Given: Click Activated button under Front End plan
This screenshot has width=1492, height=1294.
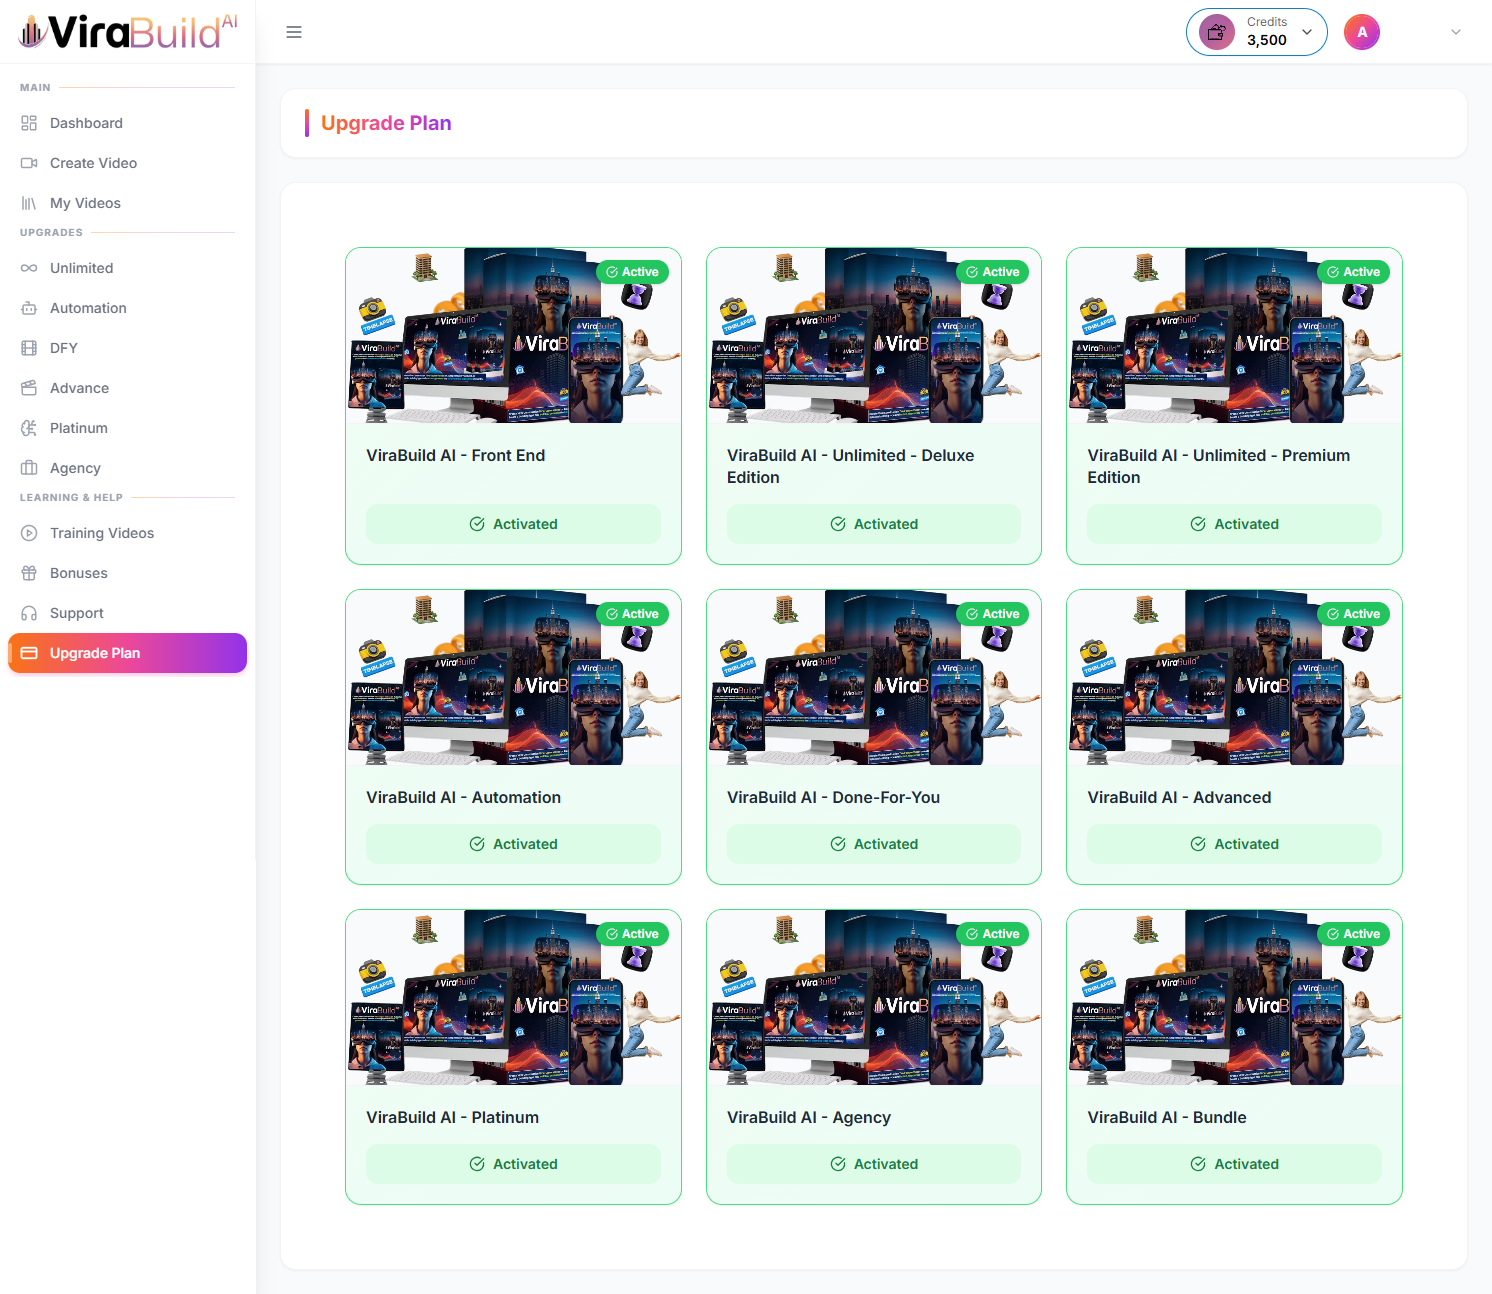Looking at the screenshot, I should tap(513, 524).
